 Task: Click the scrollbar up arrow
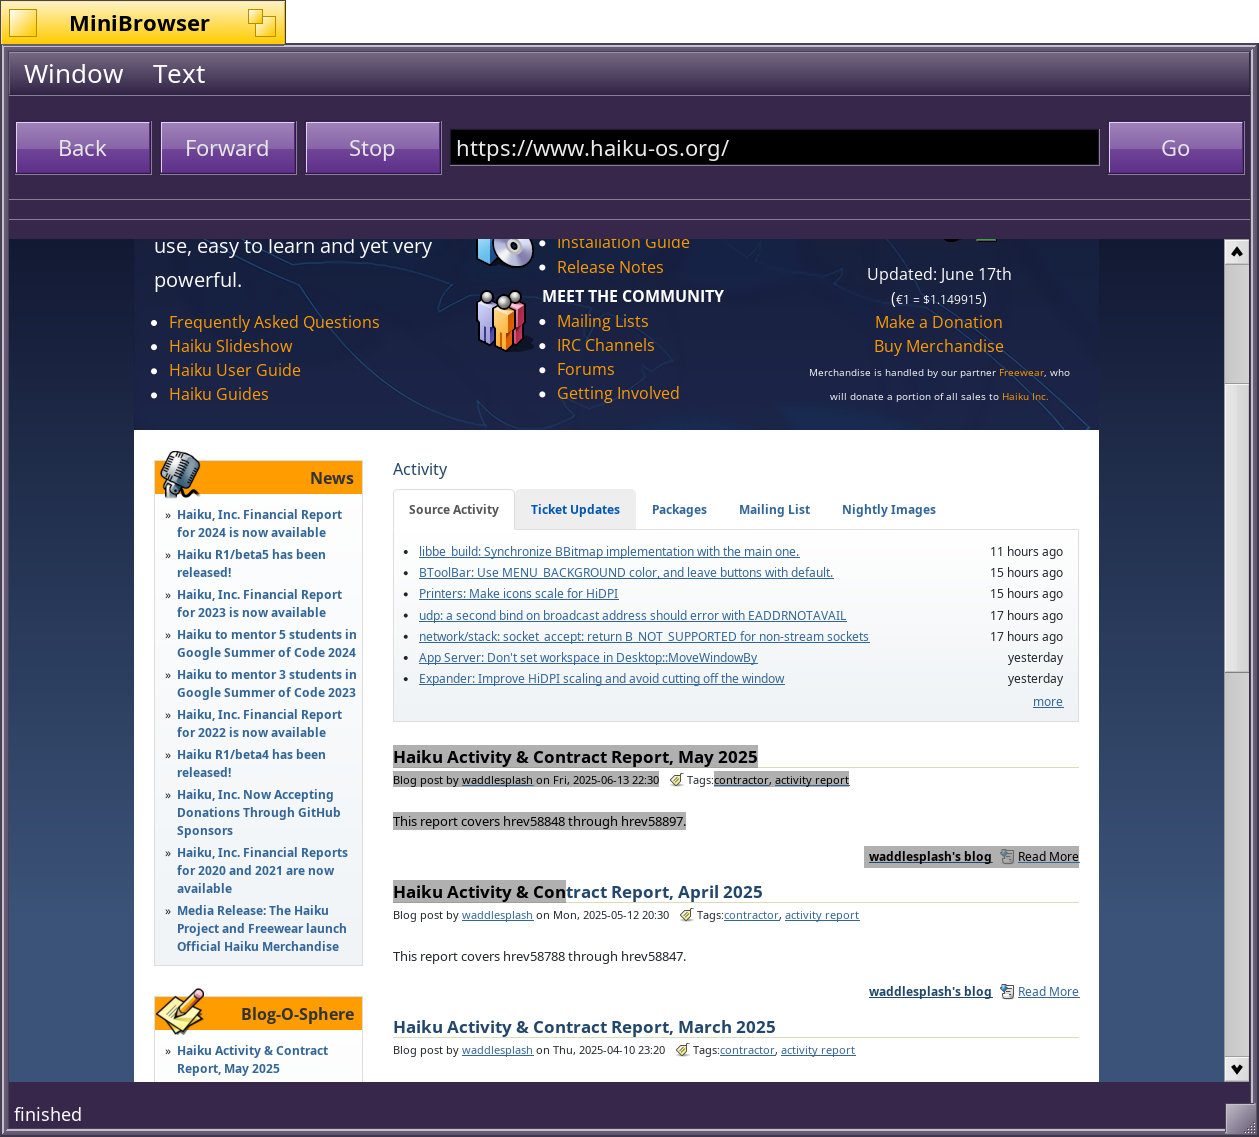1237,252
